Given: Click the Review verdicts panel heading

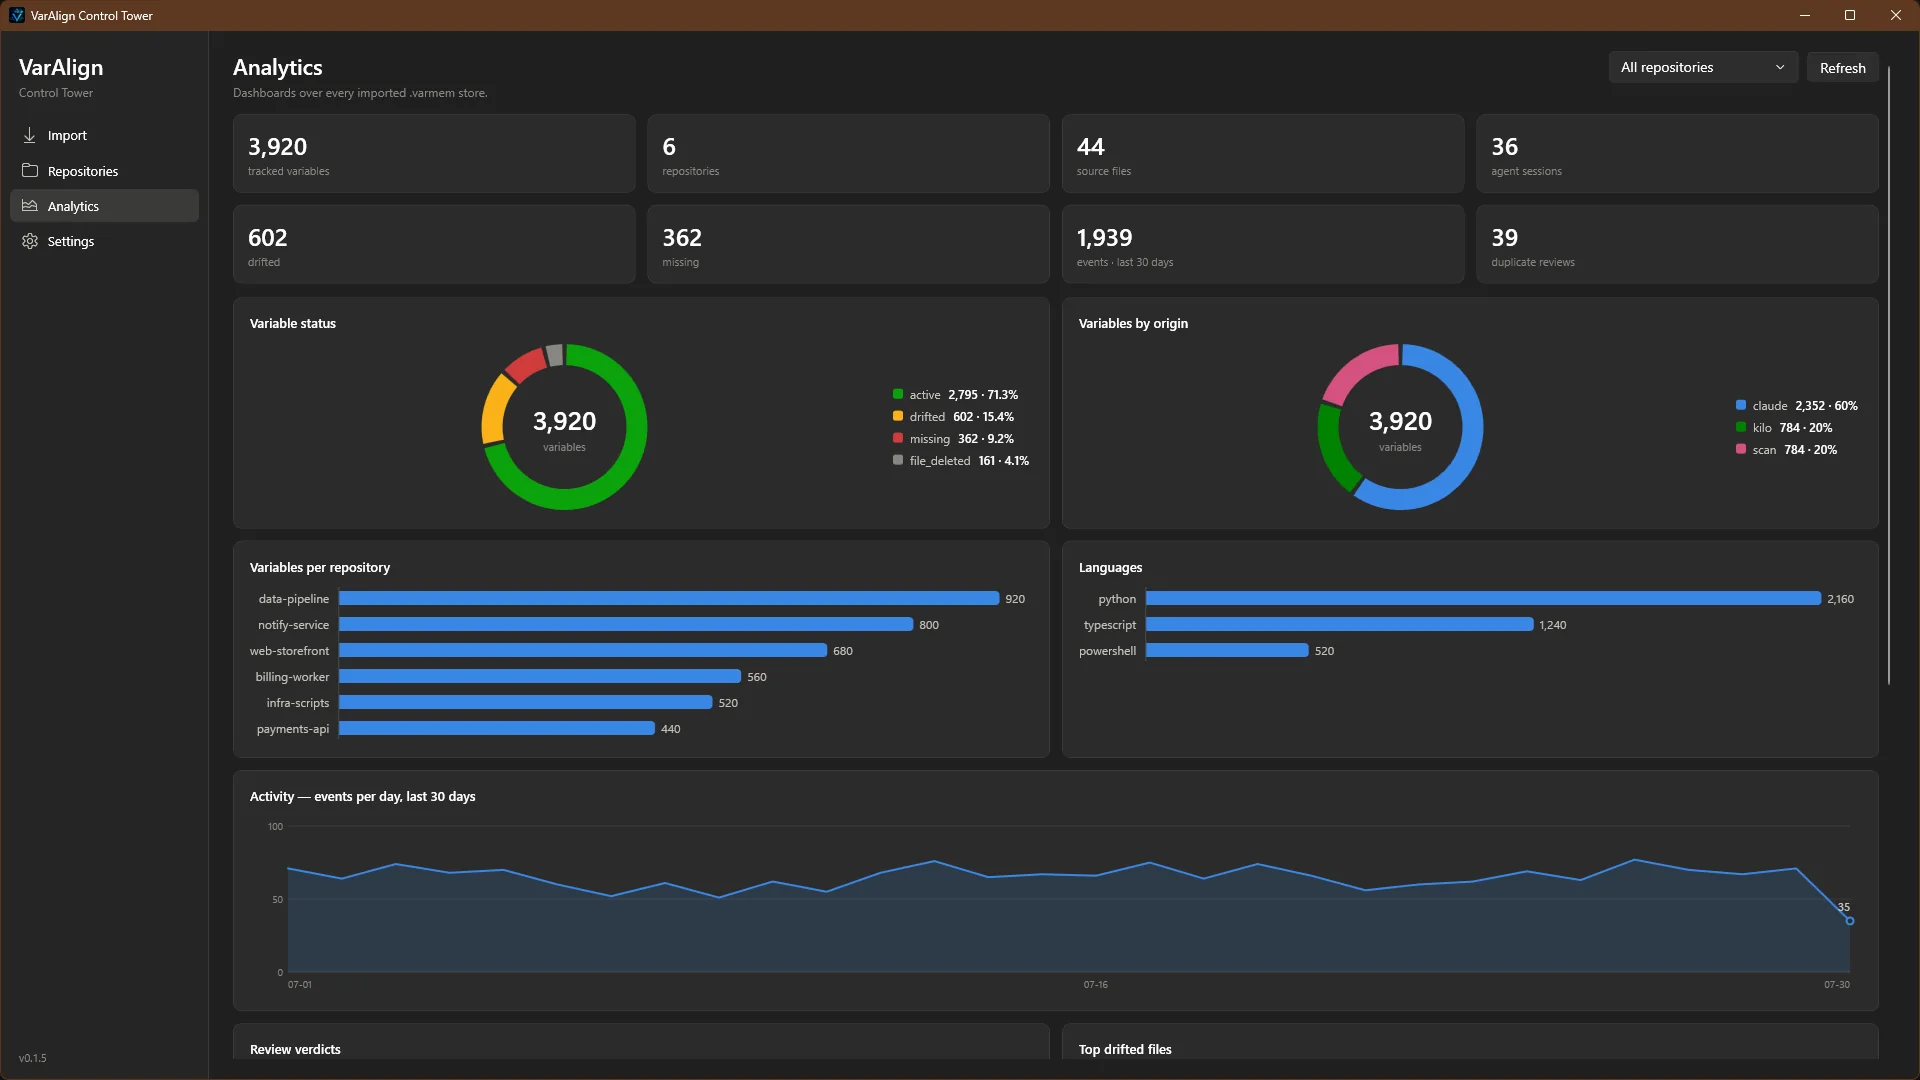Looking at the screenshot, I should (x=295, y=1049).
